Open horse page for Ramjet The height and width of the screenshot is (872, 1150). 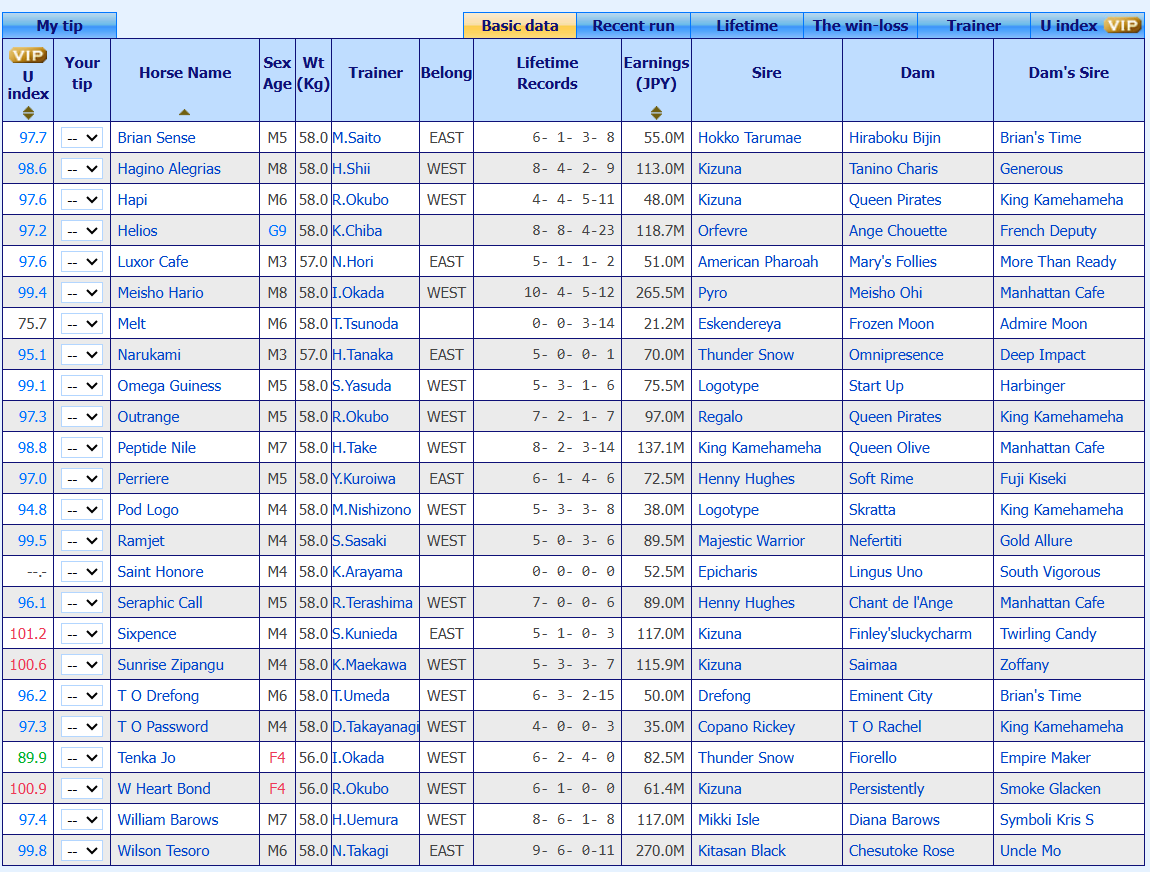click(141, 541)
